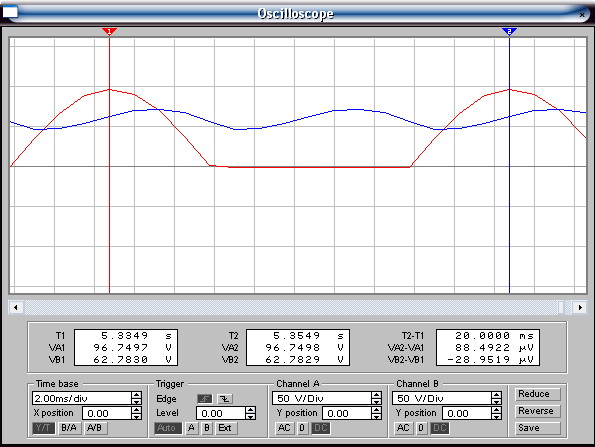
Task: Select falling edge trigger icon
Action: (225, 399)
